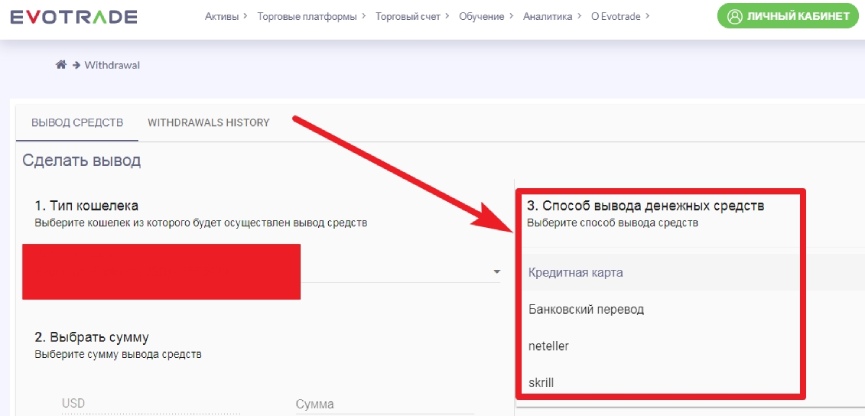Click the Выберите сумму вывода средств hint

click(118, 354)
